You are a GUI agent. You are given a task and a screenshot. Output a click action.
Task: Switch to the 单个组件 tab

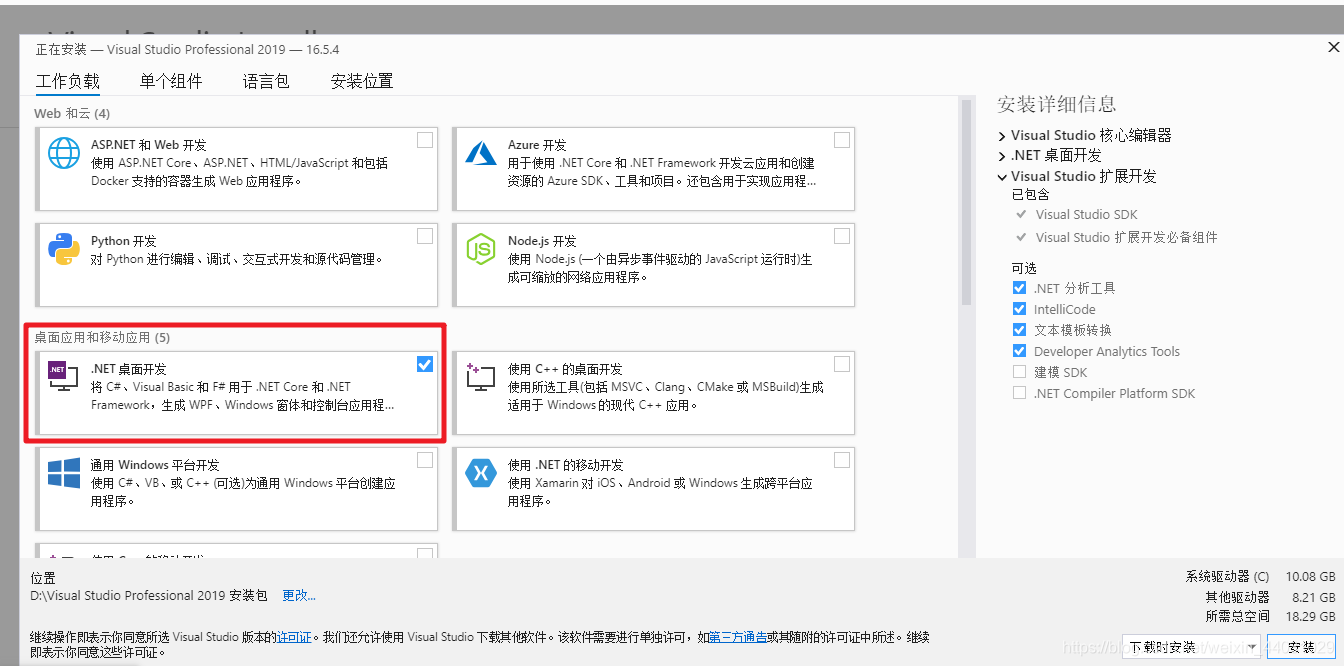tap(171, 82)
